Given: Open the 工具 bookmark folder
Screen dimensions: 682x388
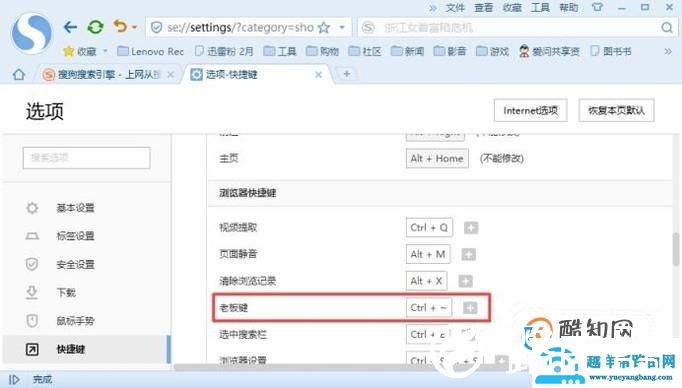Looking at the screenshot, I should tap(281, 52).
